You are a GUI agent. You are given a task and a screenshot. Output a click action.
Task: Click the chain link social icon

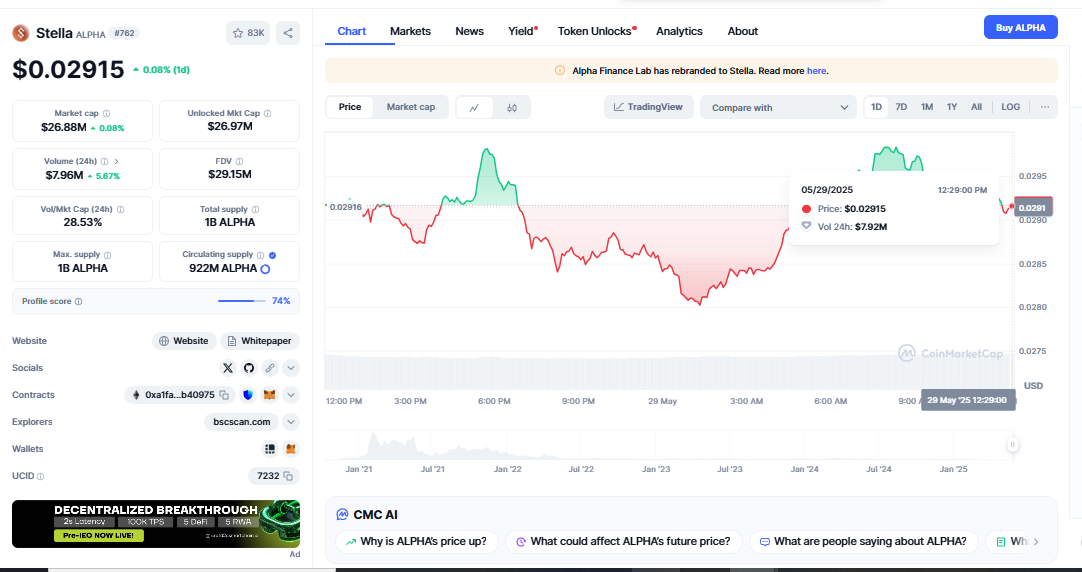pyautogui.click(x=270, y=368)
